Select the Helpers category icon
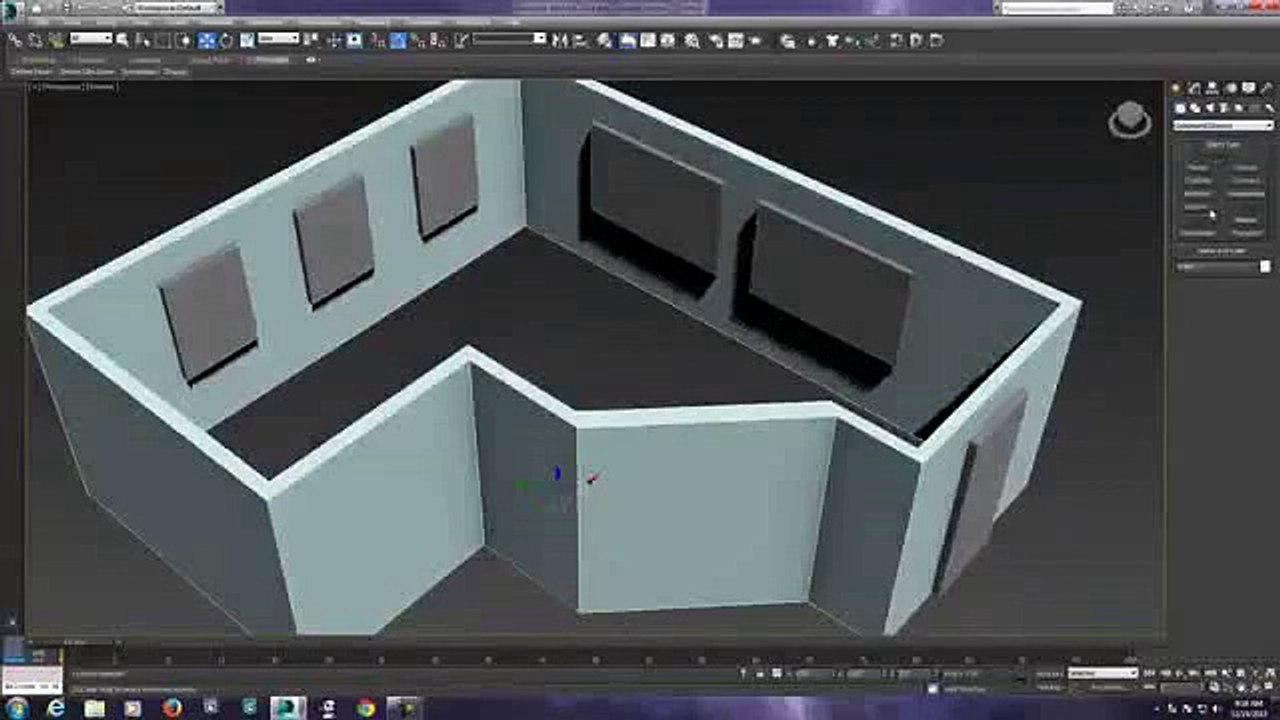 (1238, 108)
